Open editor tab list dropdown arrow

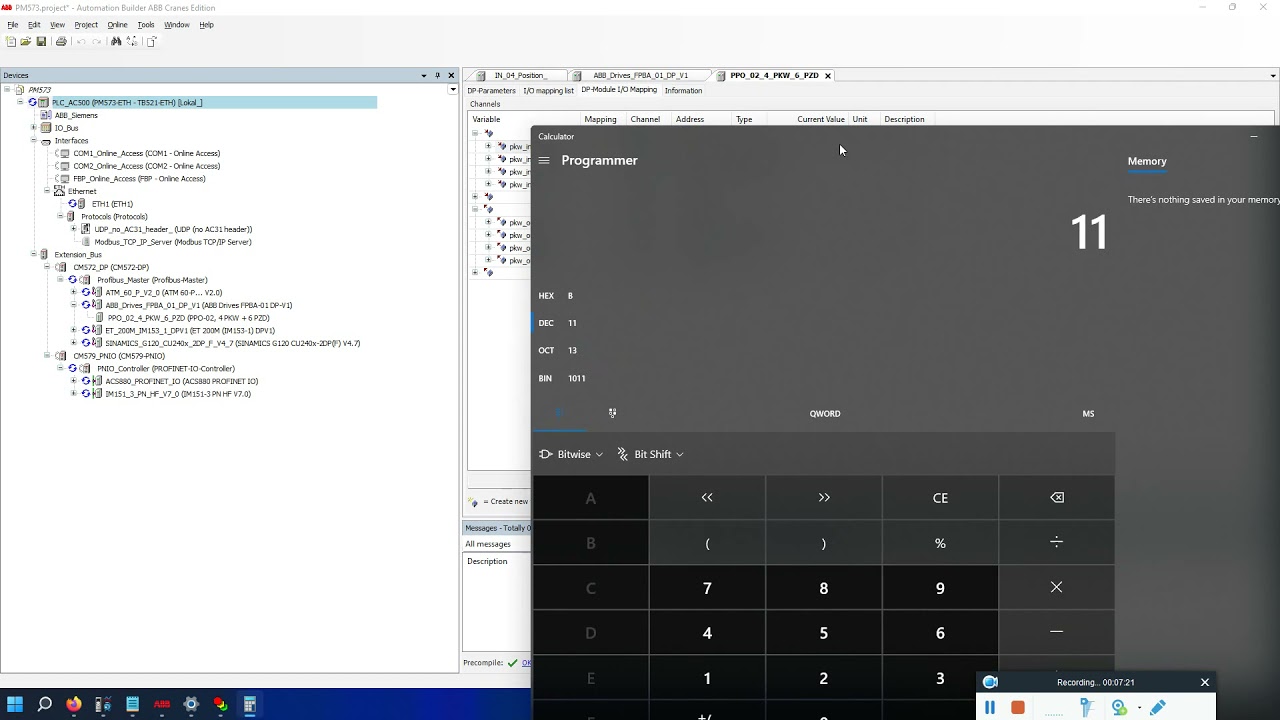[x=1273, y=75]
